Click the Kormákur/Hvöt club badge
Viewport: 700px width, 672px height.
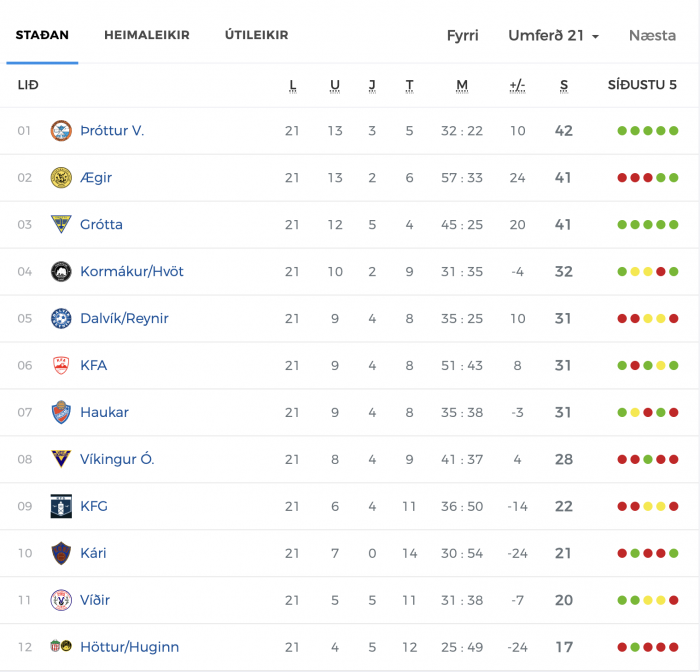(61, 271)
